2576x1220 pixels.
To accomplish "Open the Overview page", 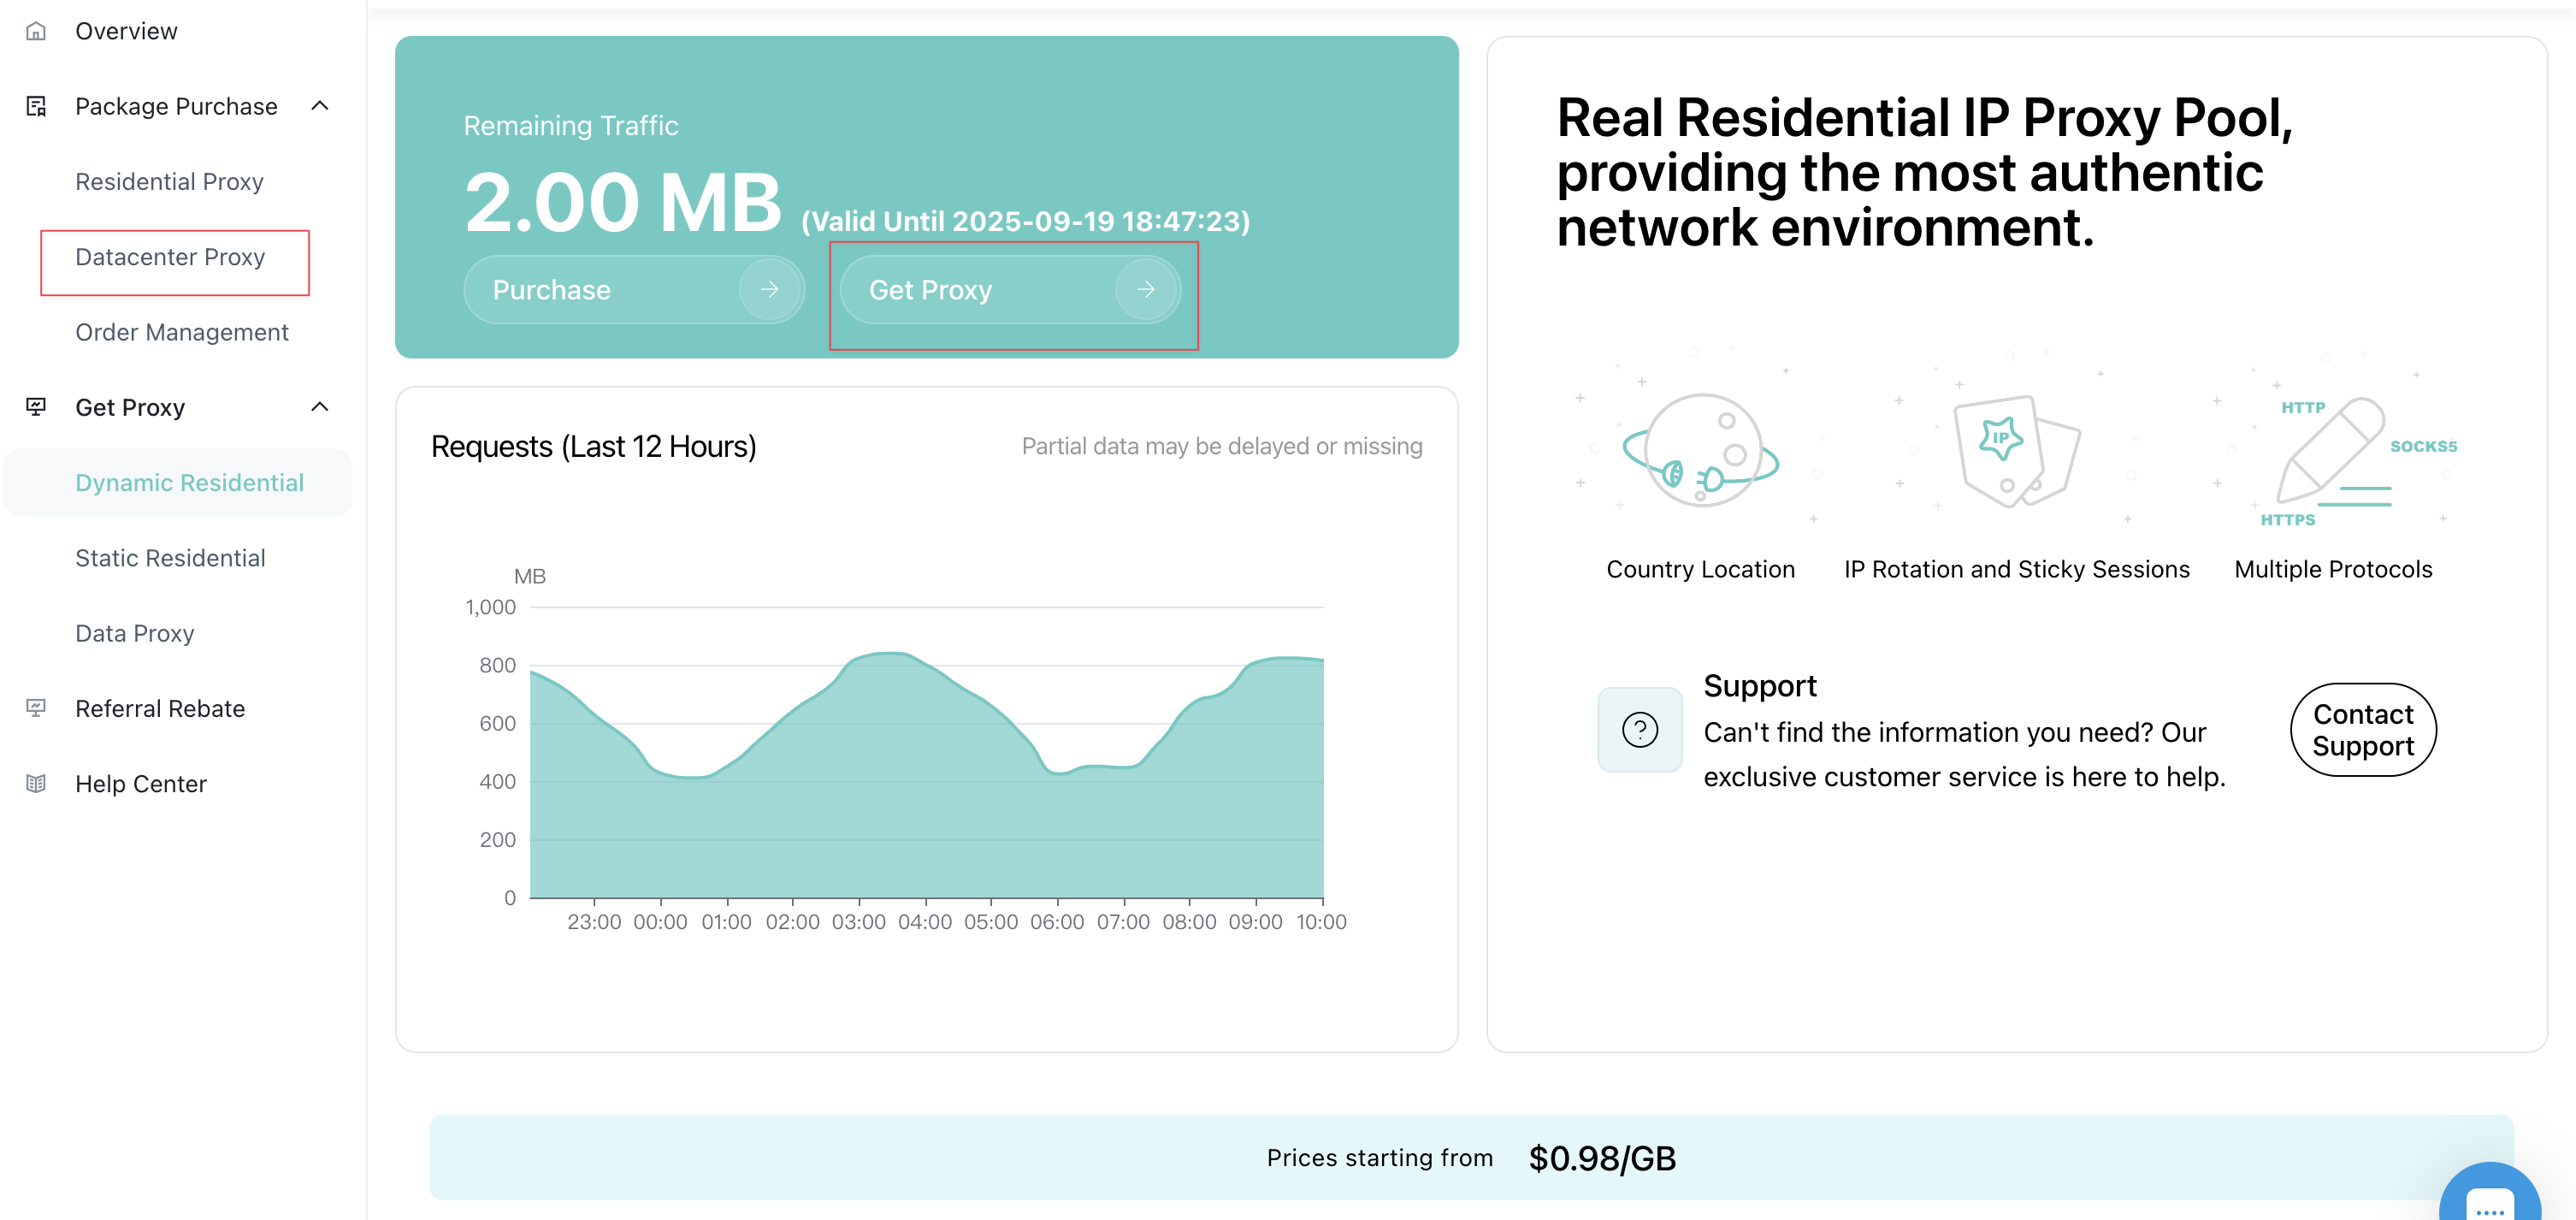I will (x=126, y=31).
